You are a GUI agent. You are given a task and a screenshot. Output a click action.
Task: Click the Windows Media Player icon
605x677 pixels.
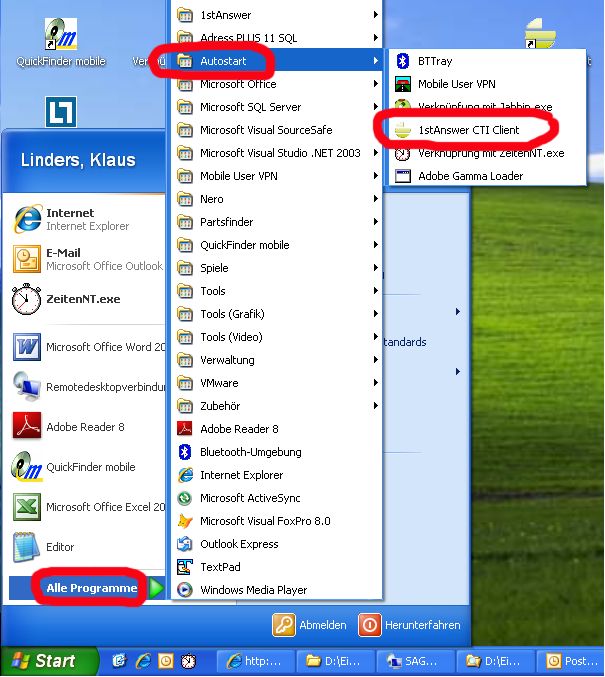[x=184, y=590]
